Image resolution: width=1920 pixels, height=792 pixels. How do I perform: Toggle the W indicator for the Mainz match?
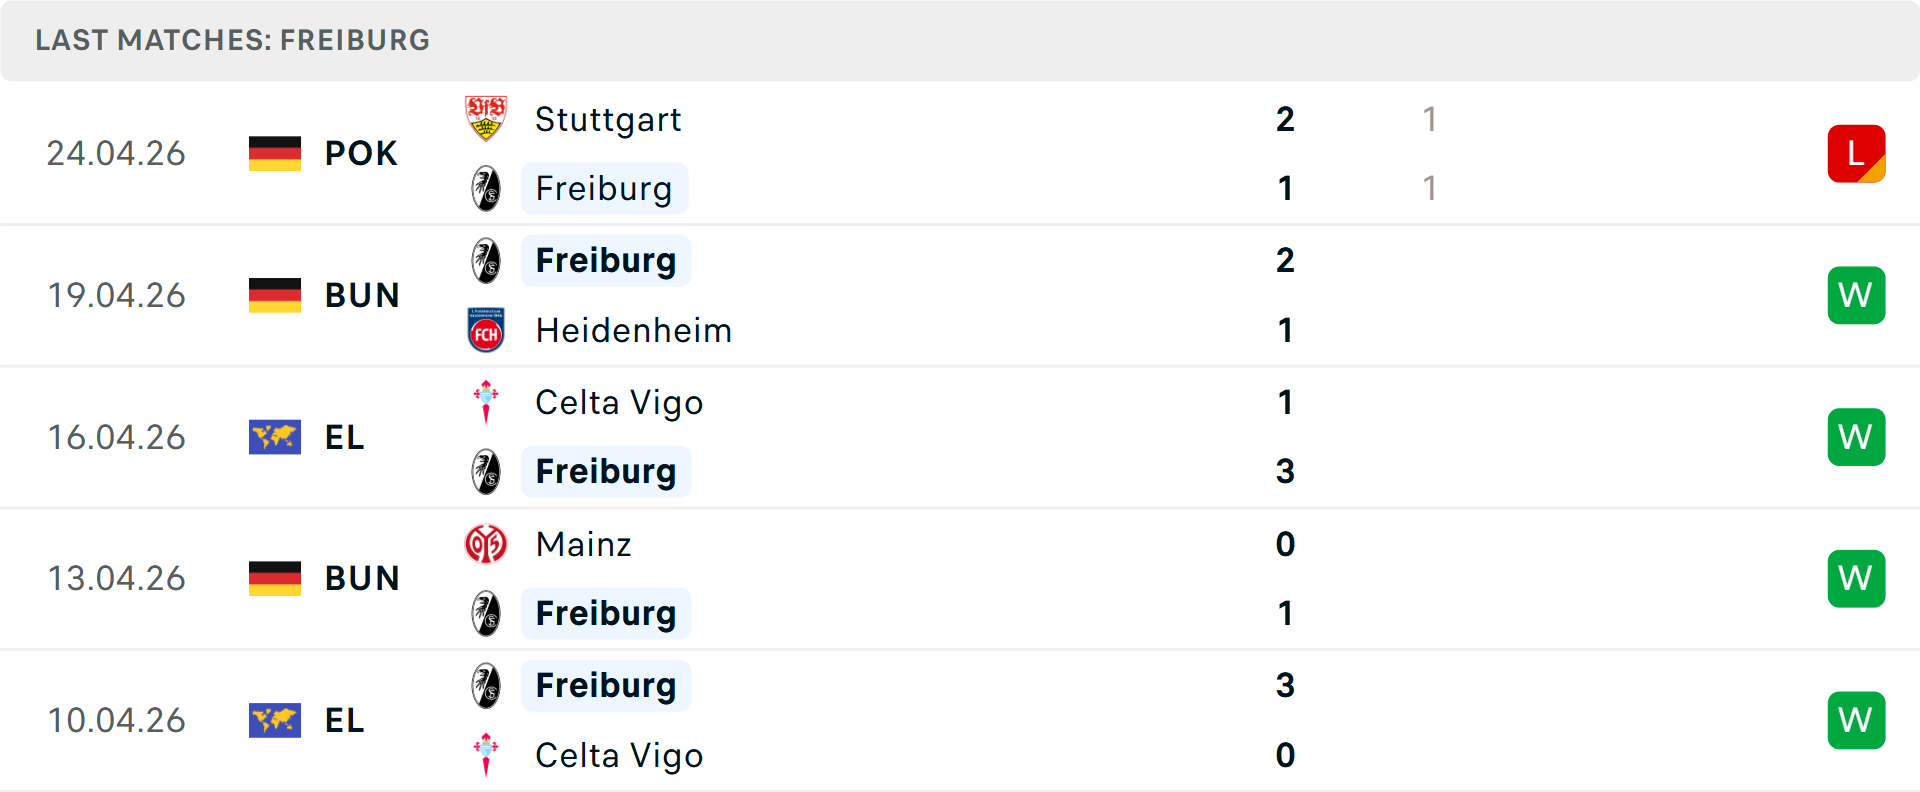pyautogui.click(x=1856, y=578)
